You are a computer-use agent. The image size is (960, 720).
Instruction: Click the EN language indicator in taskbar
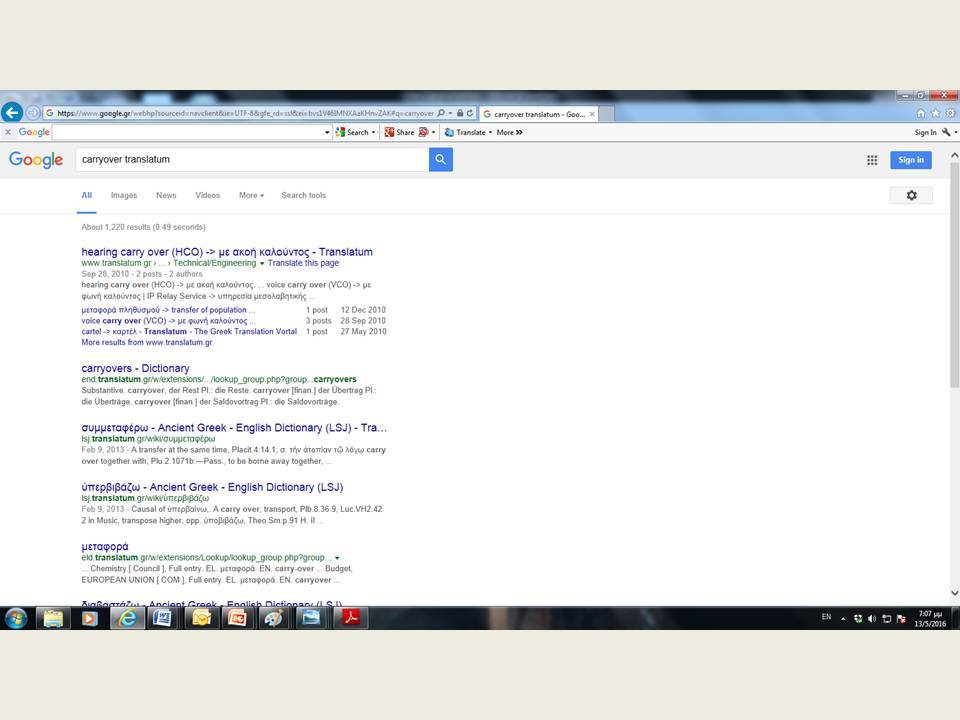pos(827,617)
